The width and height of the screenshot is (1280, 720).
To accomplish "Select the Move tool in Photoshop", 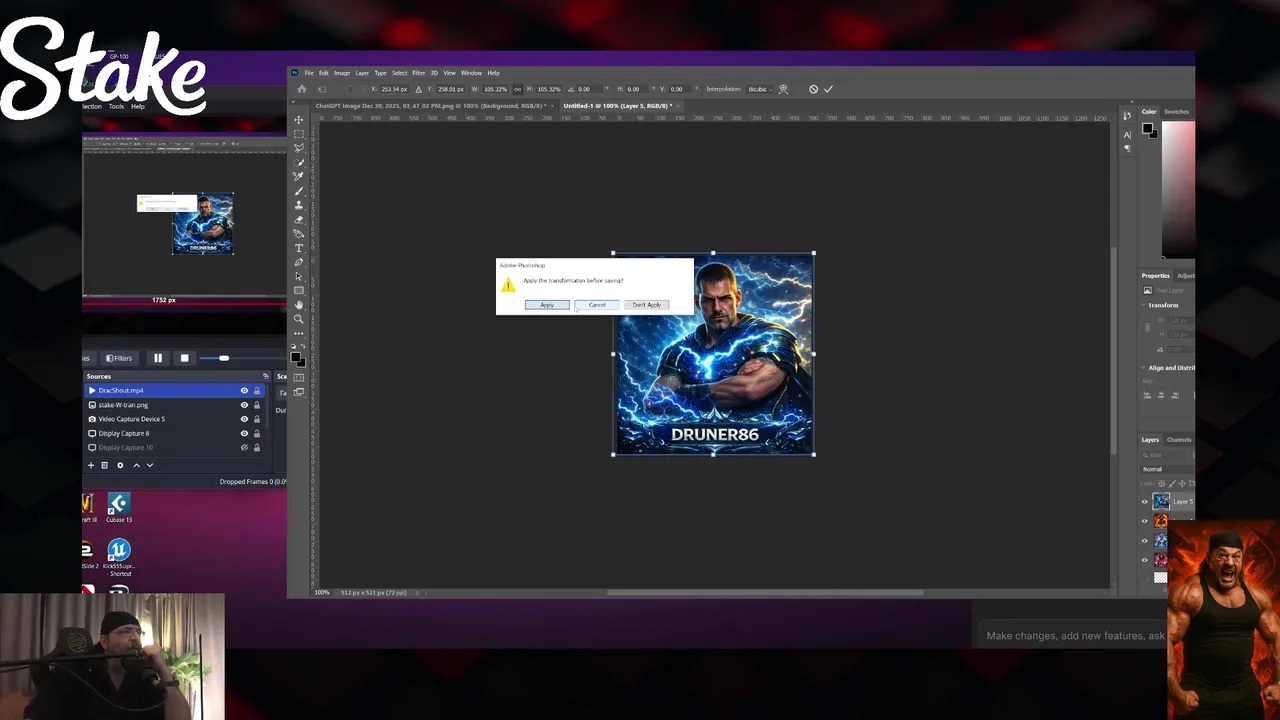I will tap(298, 120).
